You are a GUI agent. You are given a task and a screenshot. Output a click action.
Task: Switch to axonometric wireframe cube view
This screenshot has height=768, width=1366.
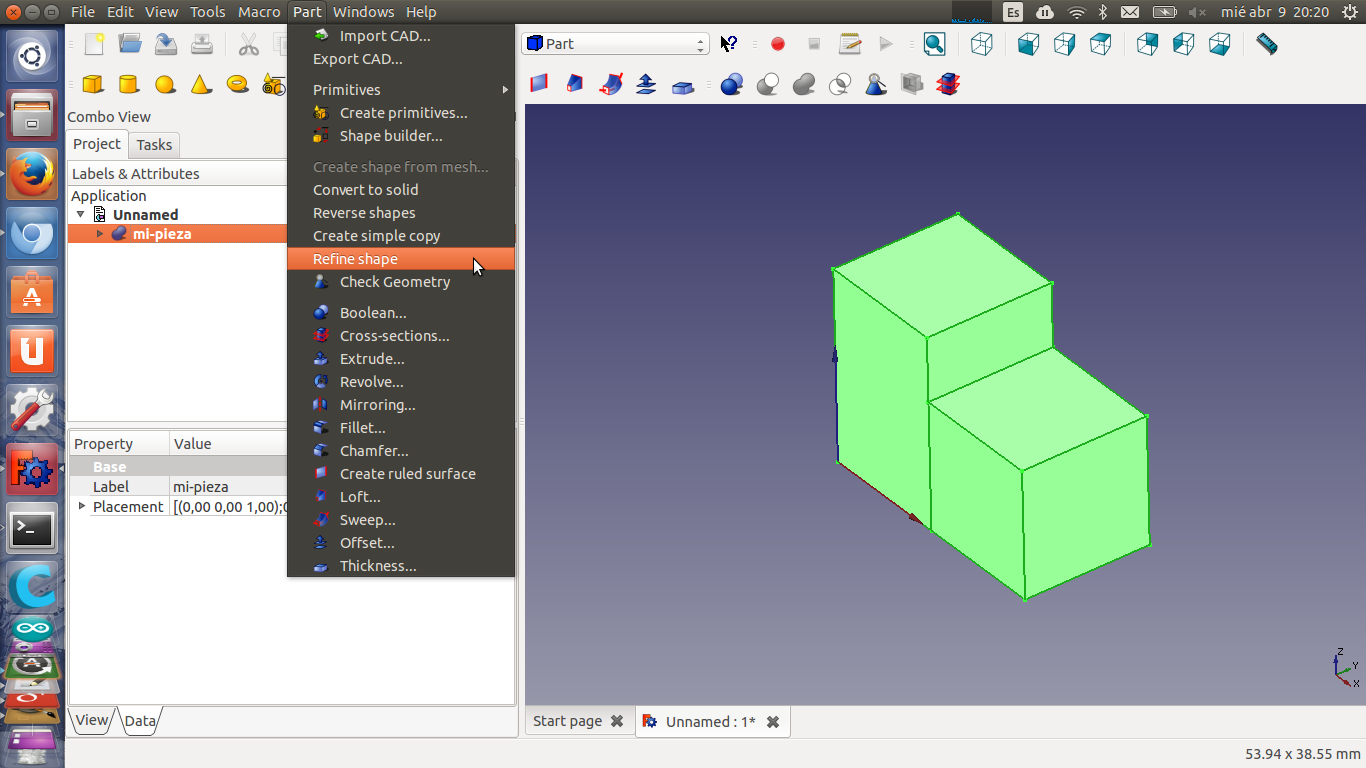pyautogui.click(x=982, y=44)
